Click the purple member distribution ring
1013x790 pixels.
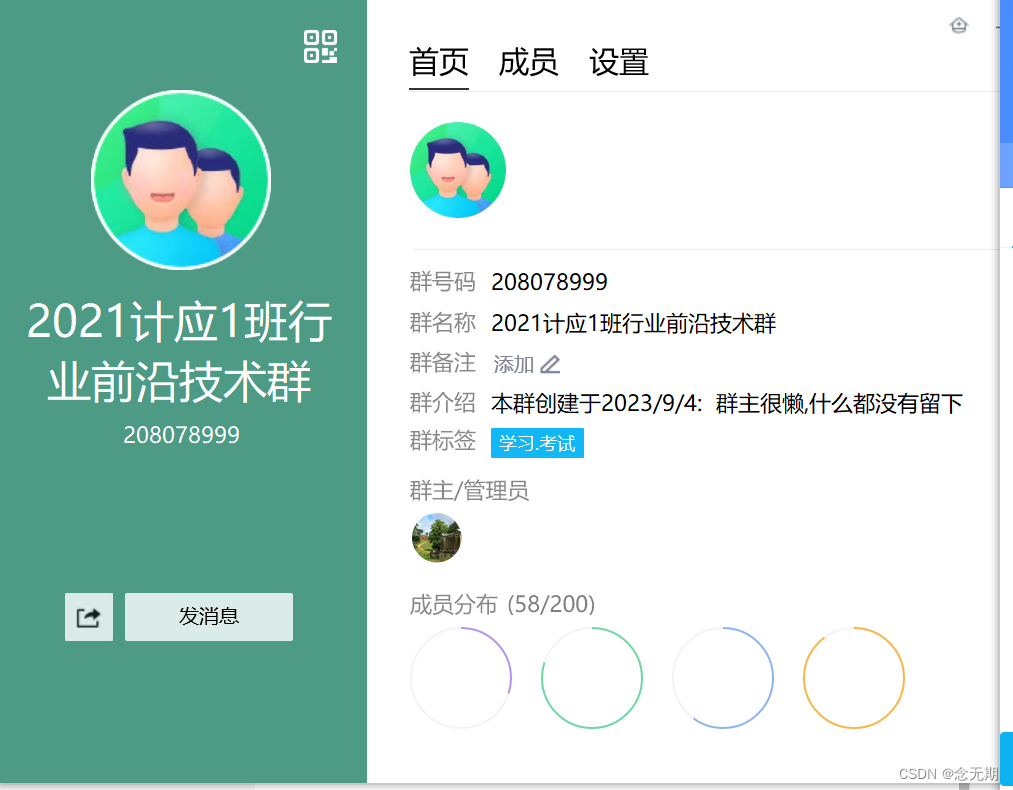(461, 678)
